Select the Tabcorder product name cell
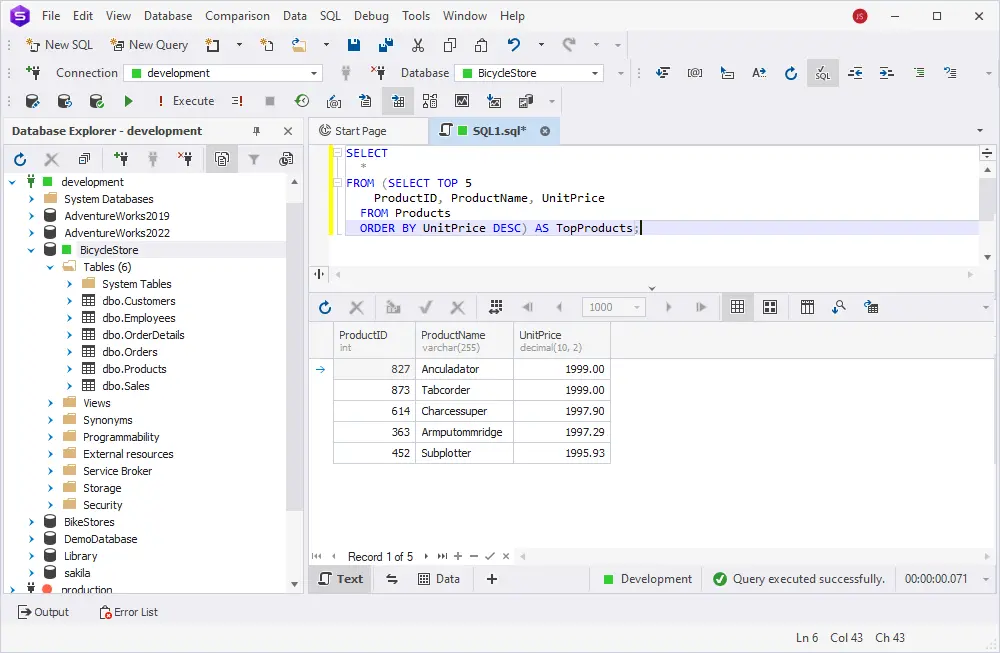The height and width of the screenshot is (653, 1000). [463, 390]
